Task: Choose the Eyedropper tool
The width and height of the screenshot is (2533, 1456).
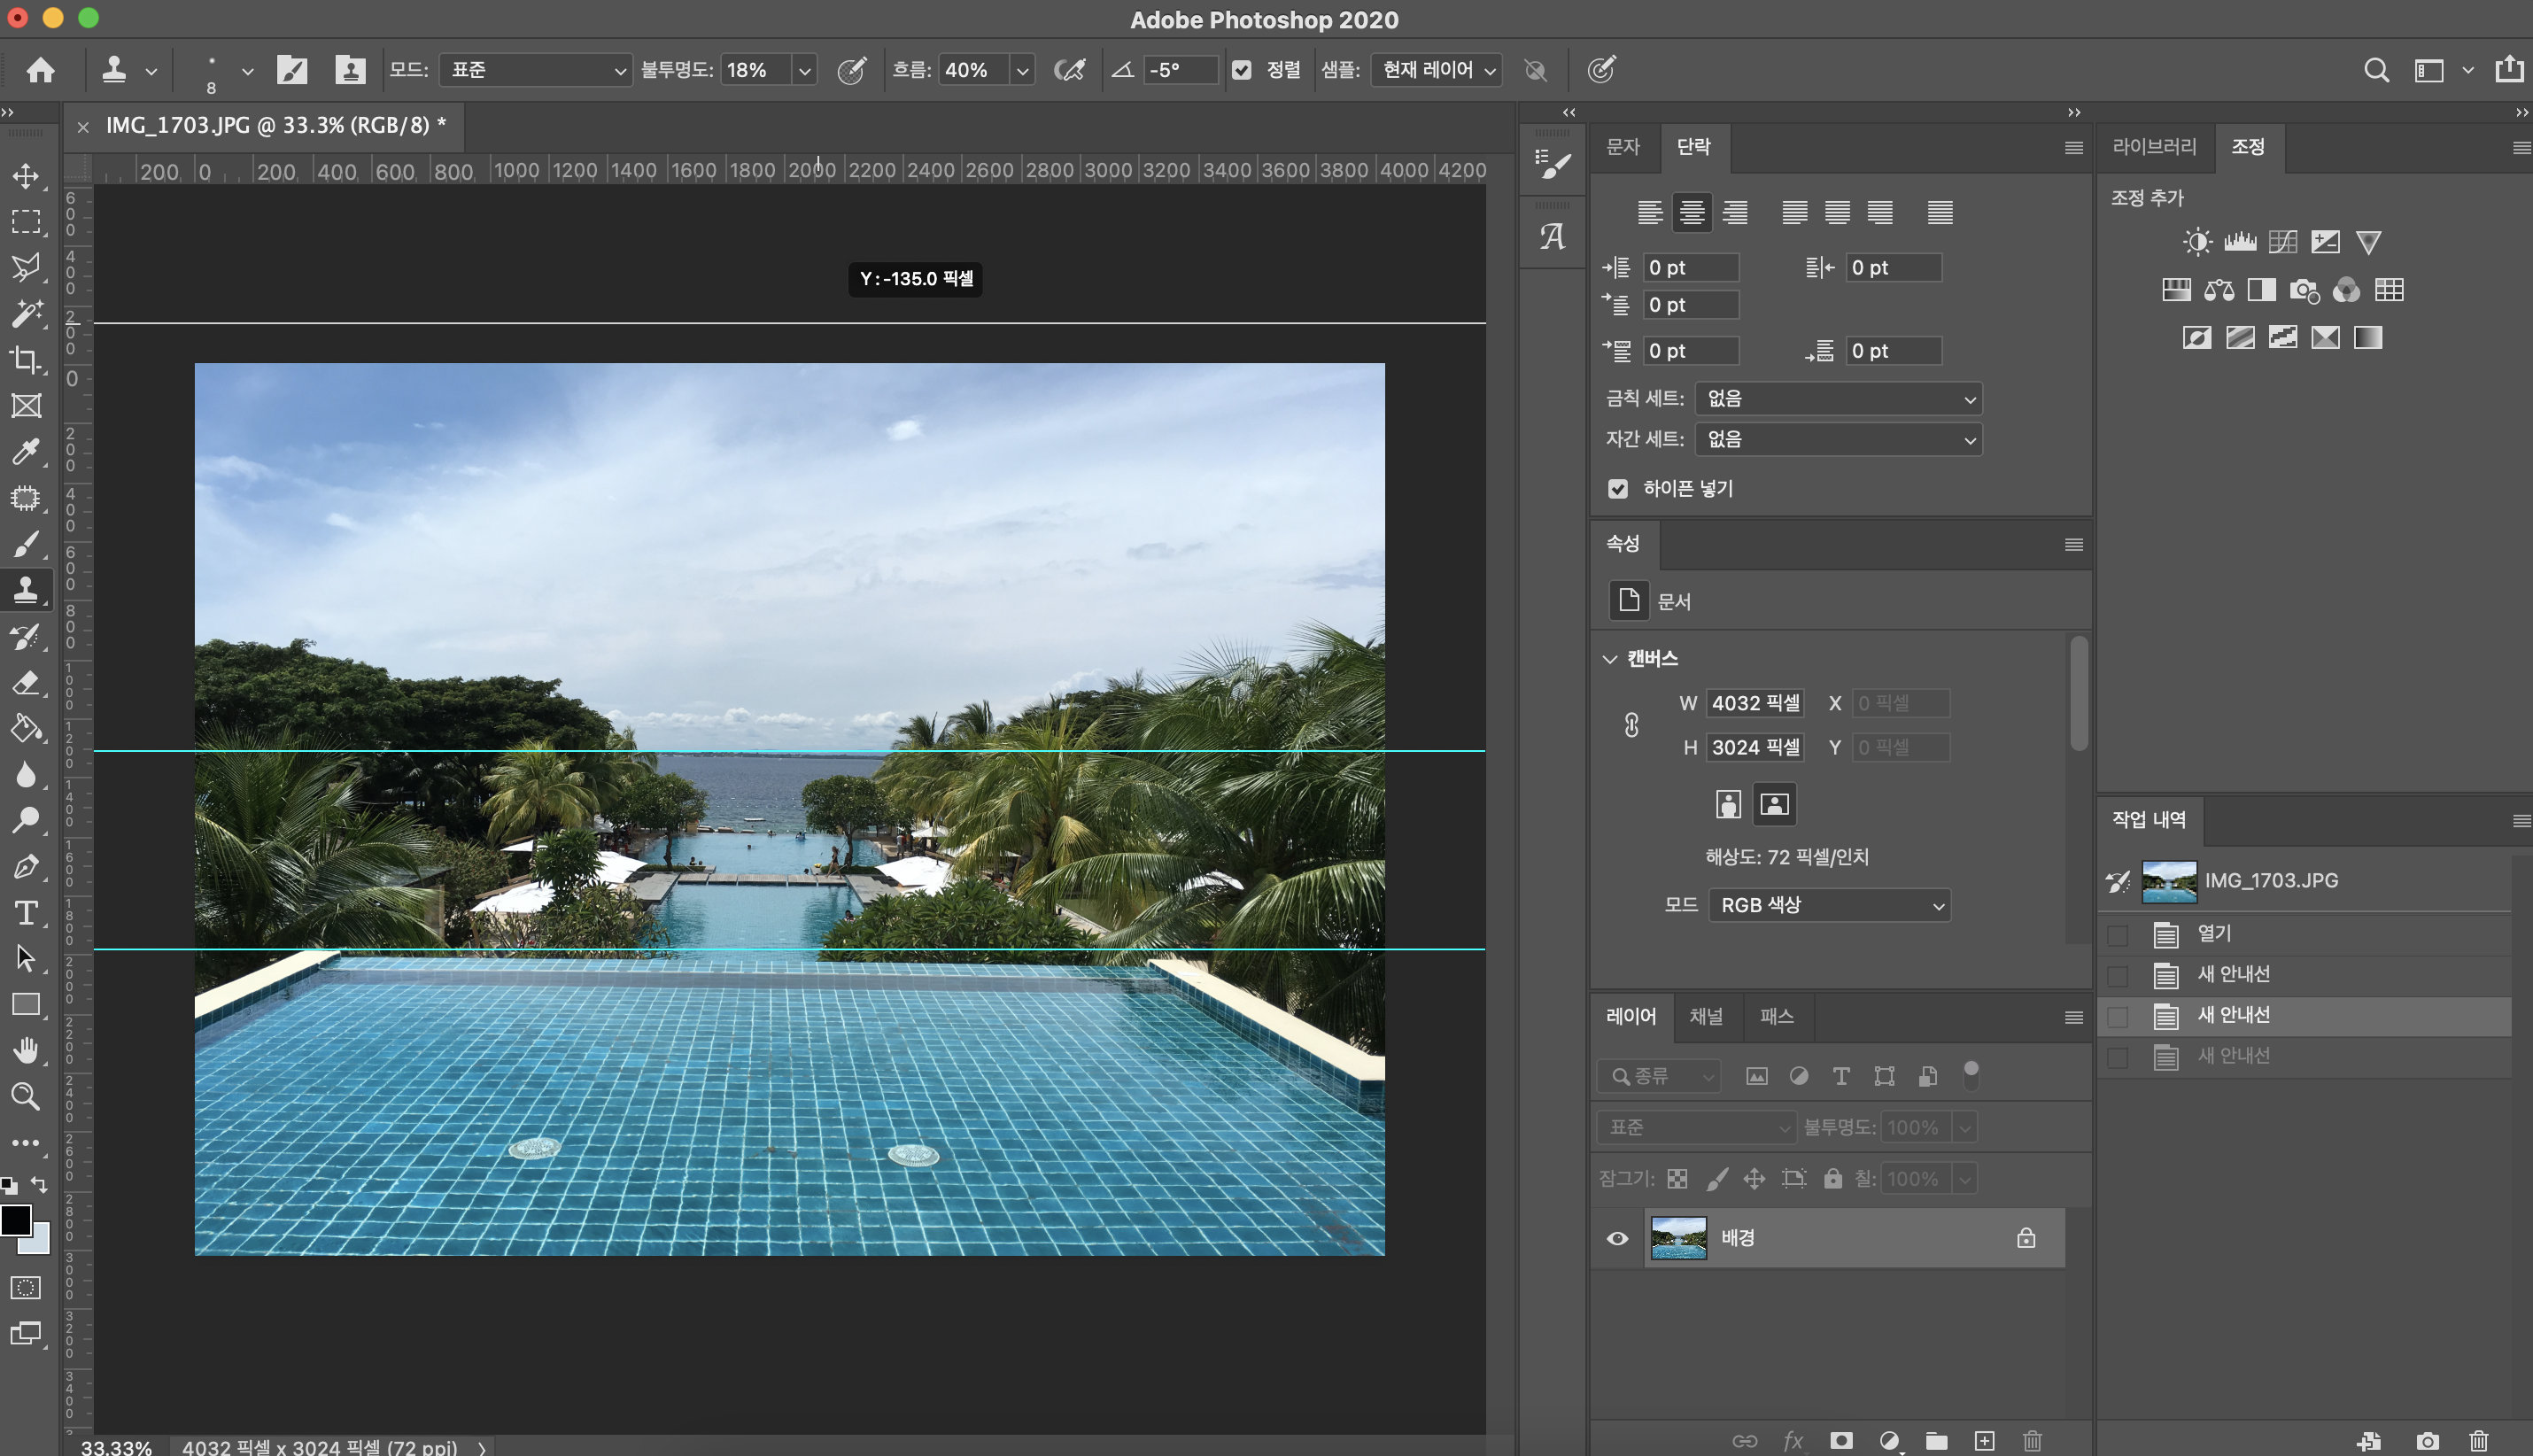Action: click(x=26, y=452)
